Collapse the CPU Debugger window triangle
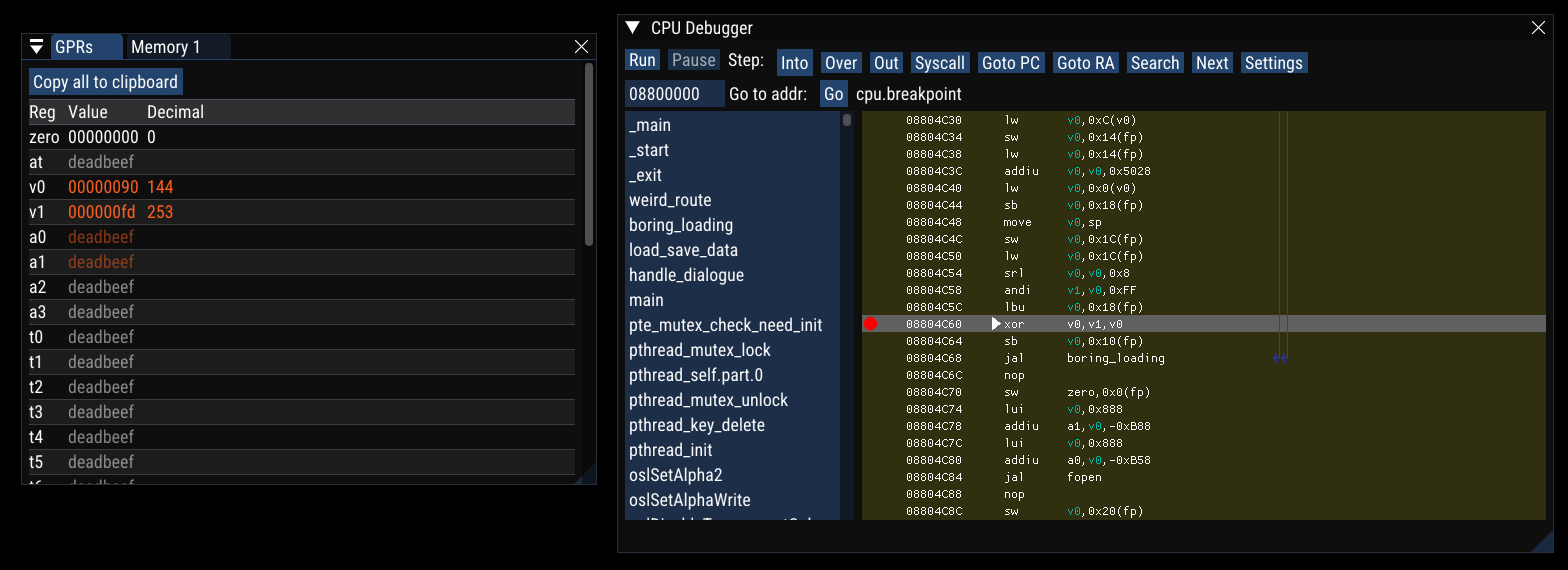The height and width of the screenshot is (570, 1568). pyautogui.click(x=632, y=28)
